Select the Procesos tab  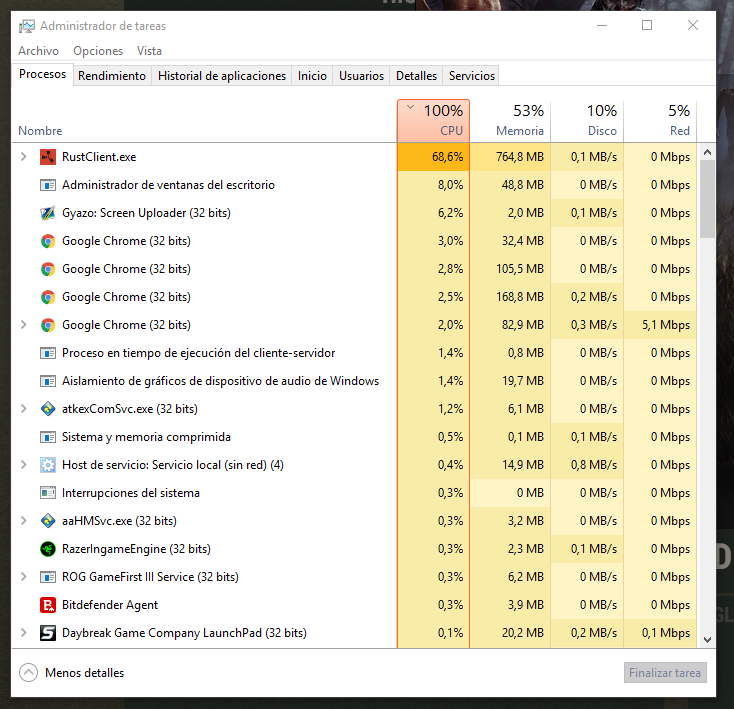(43, 74)
